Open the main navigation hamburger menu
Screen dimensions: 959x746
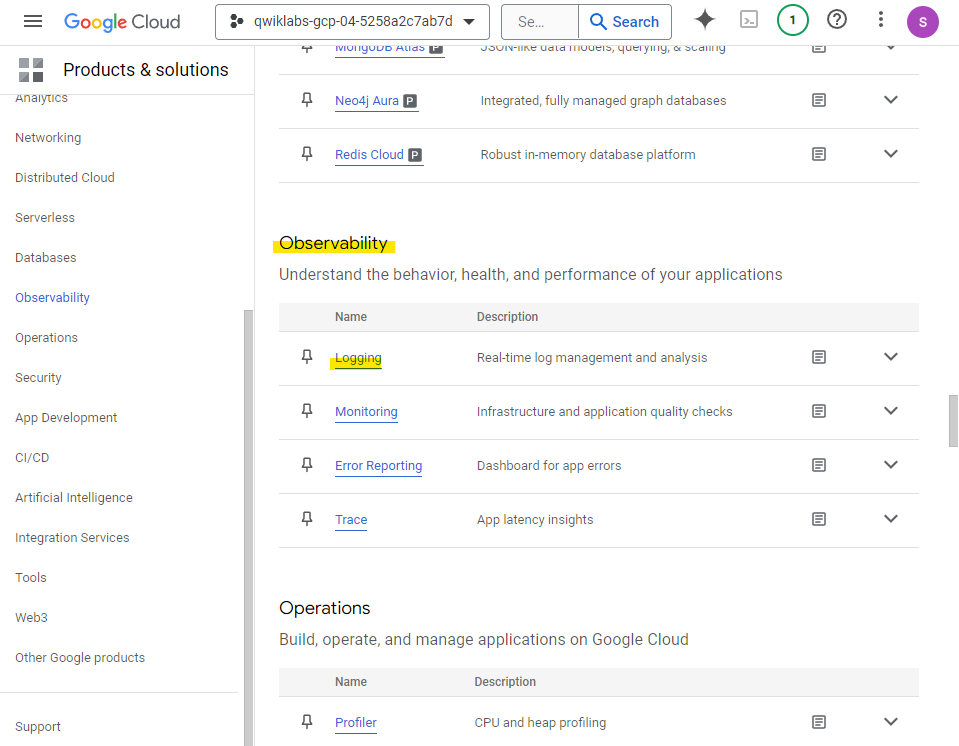point(33,21)
